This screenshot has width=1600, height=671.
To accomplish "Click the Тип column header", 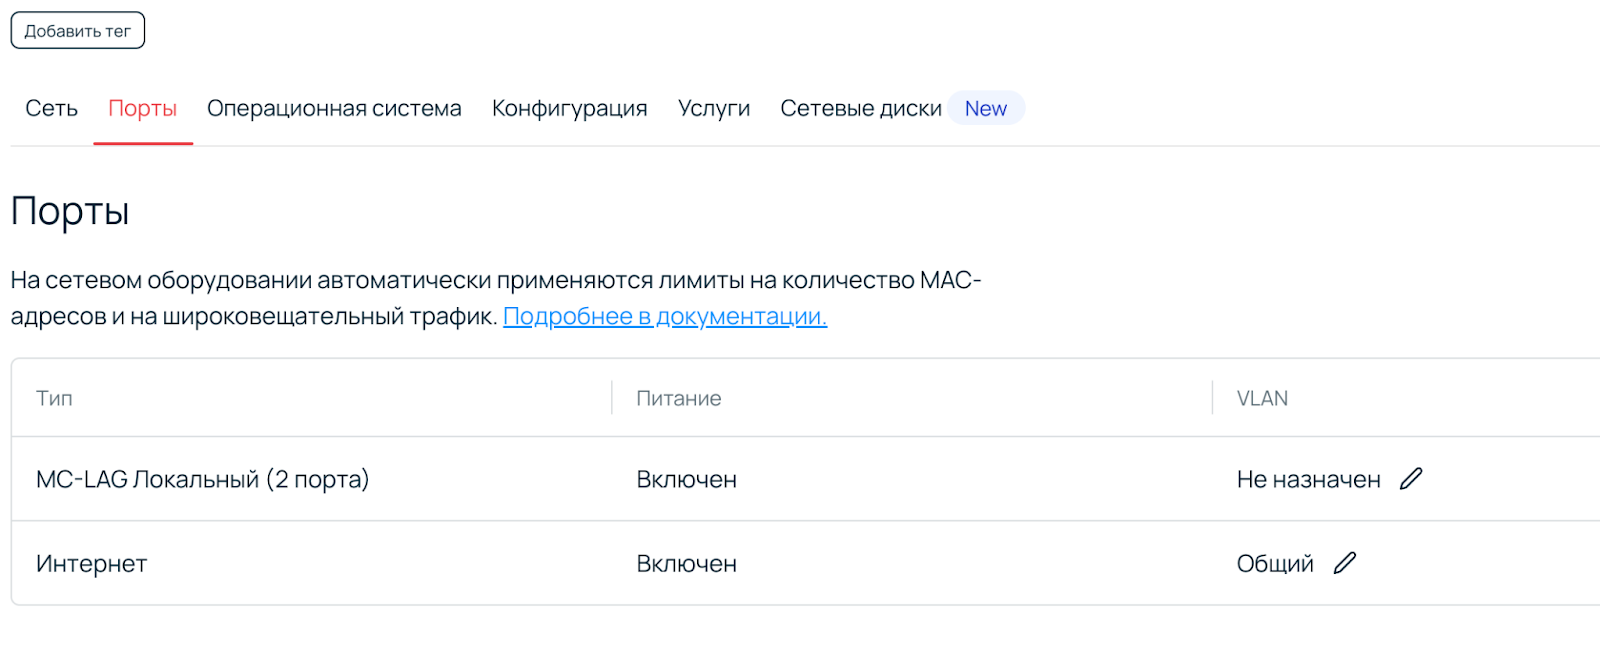I will (x=54, y=398).
